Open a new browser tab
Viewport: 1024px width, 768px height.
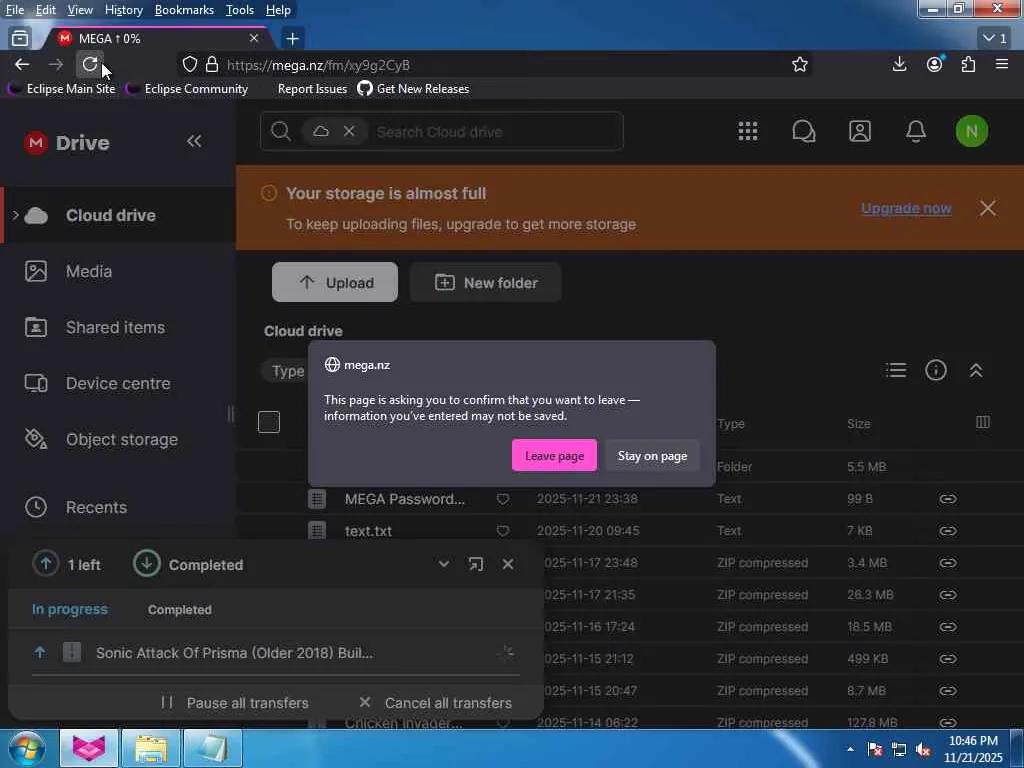tap(292, 39)
